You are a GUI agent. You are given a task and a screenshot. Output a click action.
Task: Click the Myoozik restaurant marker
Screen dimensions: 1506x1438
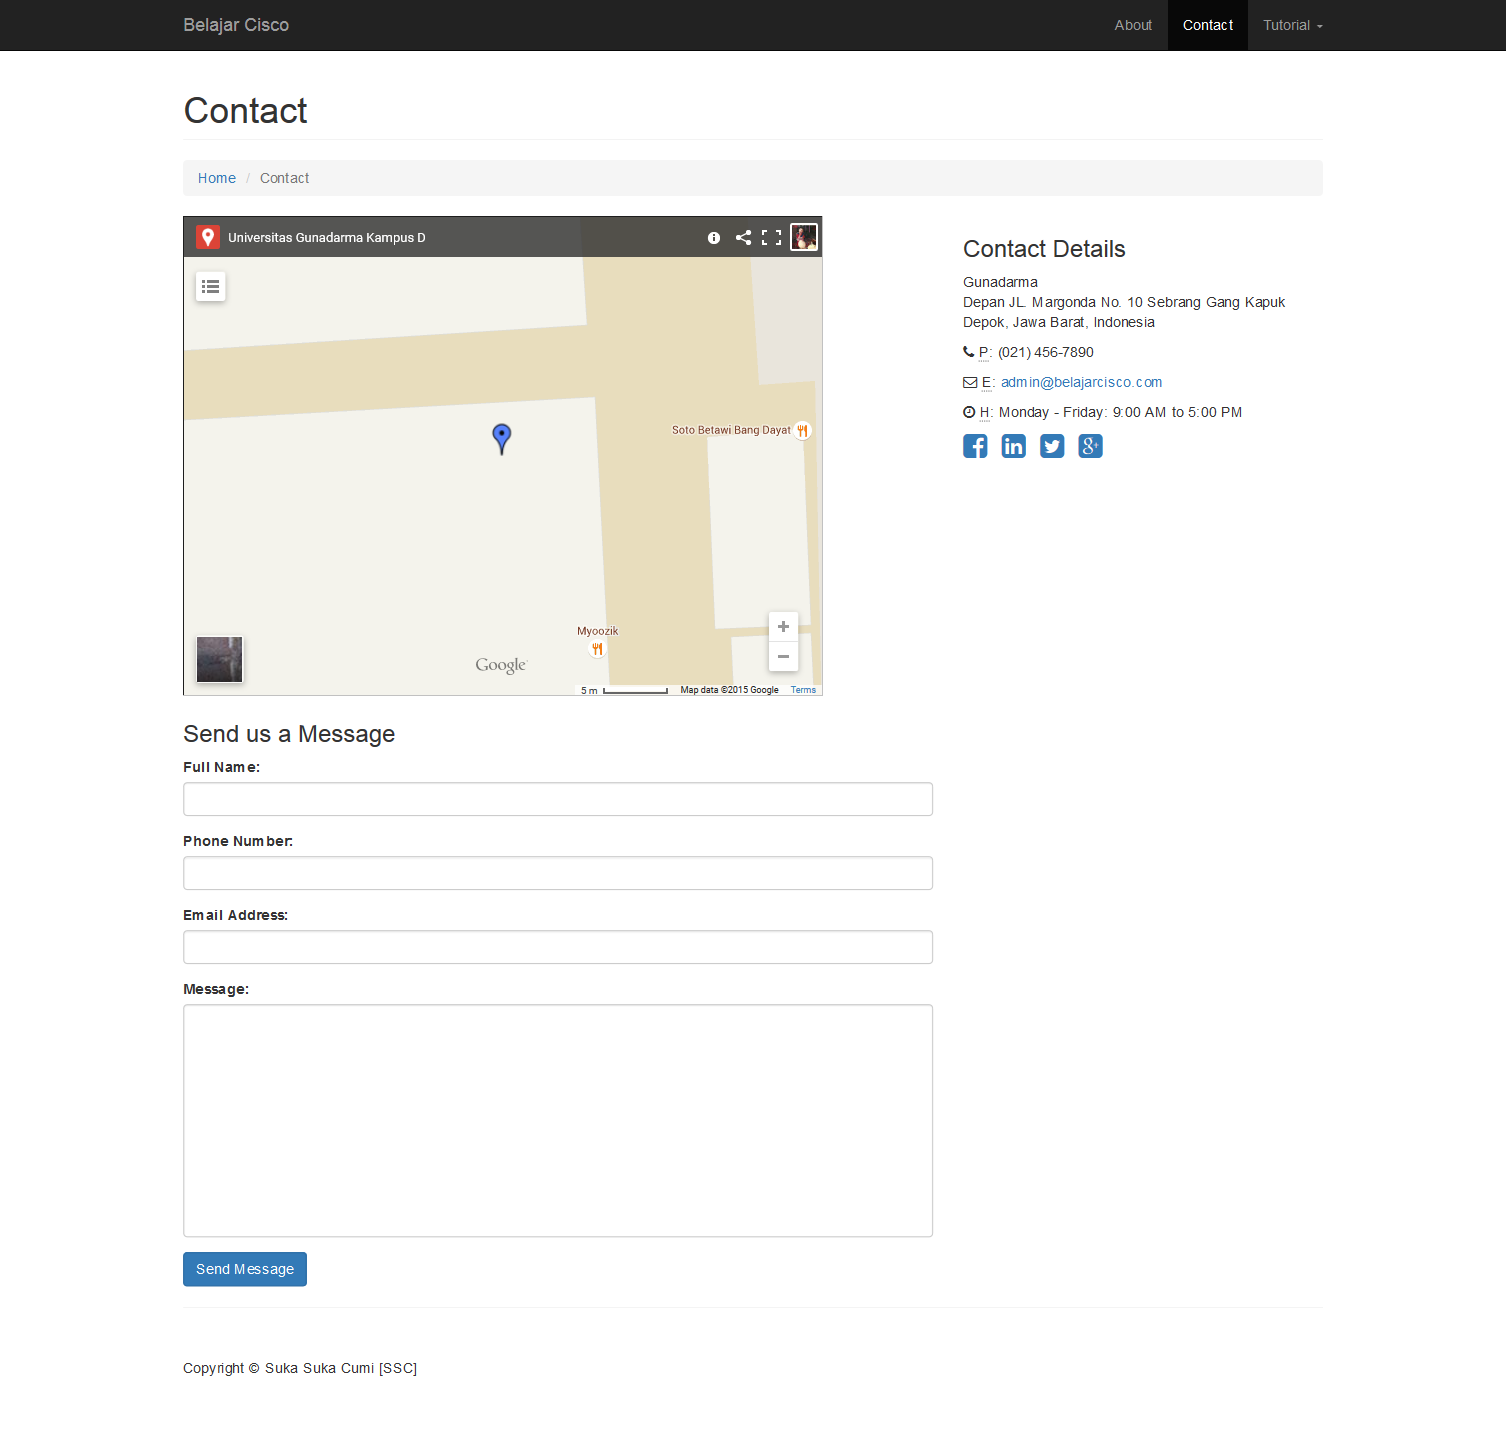597,649
